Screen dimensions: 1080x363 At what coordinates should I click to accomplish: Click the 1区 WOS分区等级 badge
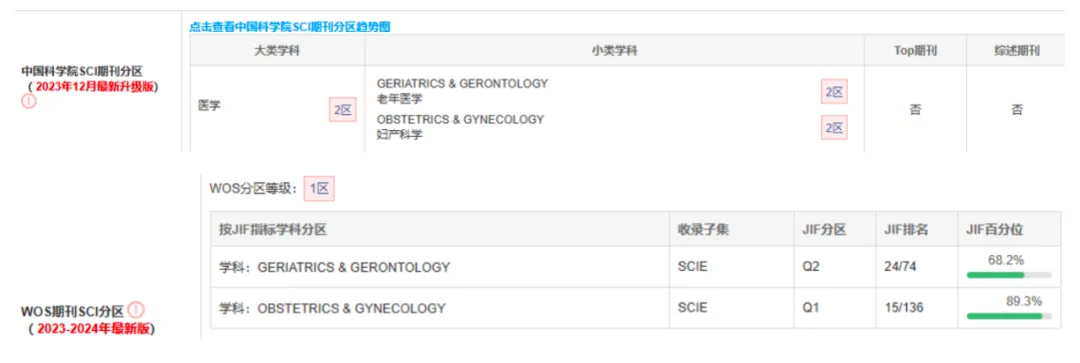pyautogui.click(x=320, y=187)
